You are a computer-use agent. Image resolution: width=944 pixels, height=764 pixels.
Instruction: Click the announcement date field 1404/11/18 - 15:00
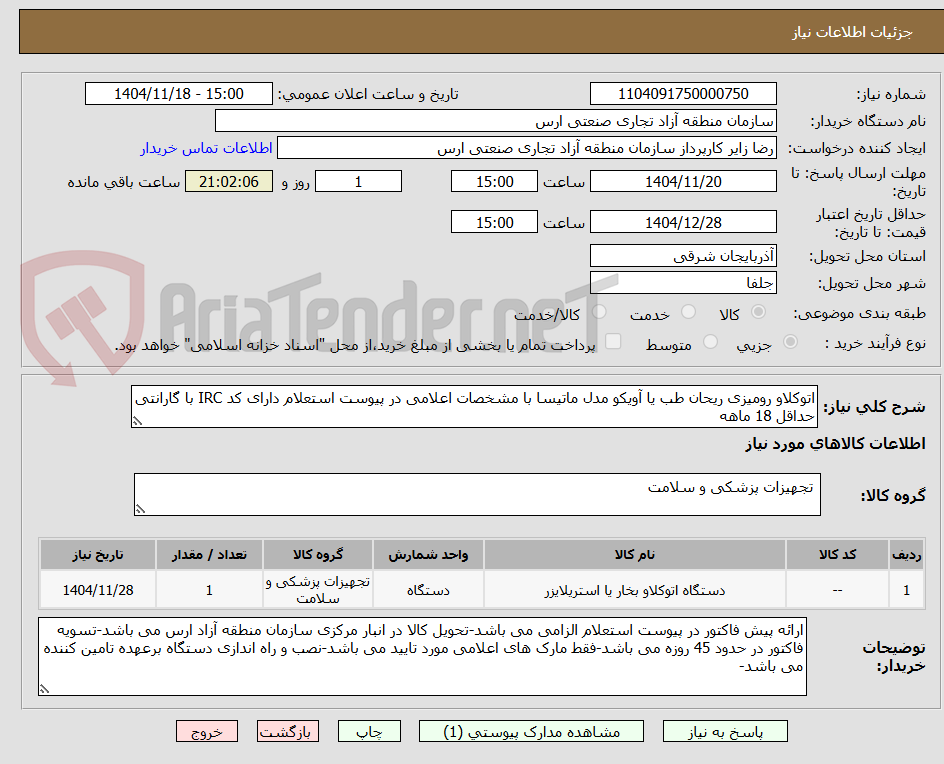(179, 94)
